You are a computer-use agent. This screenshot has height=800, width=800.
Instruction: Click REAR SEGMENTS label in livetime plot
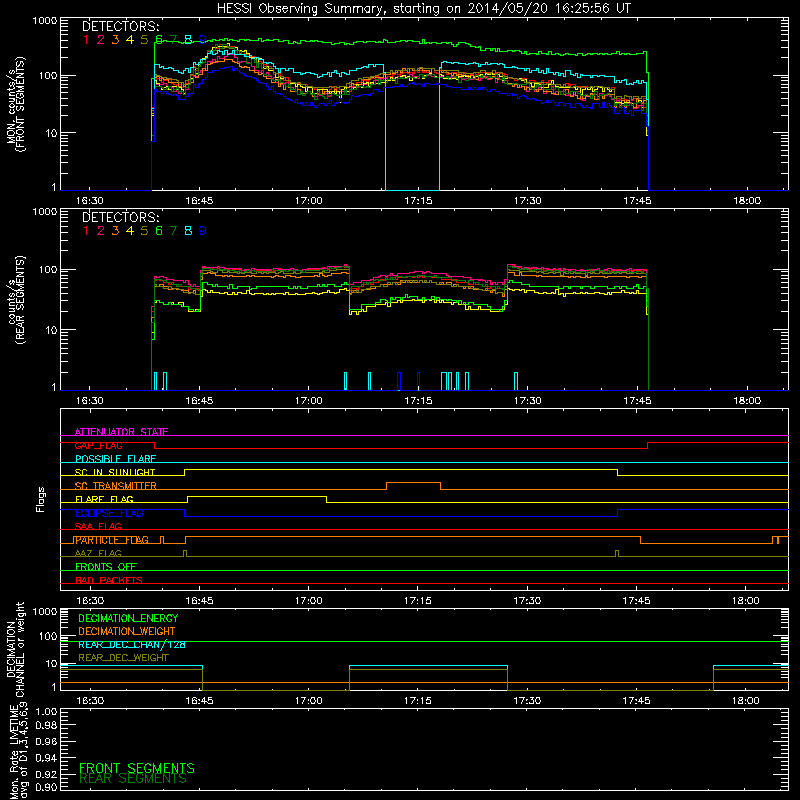coord(133,778)
